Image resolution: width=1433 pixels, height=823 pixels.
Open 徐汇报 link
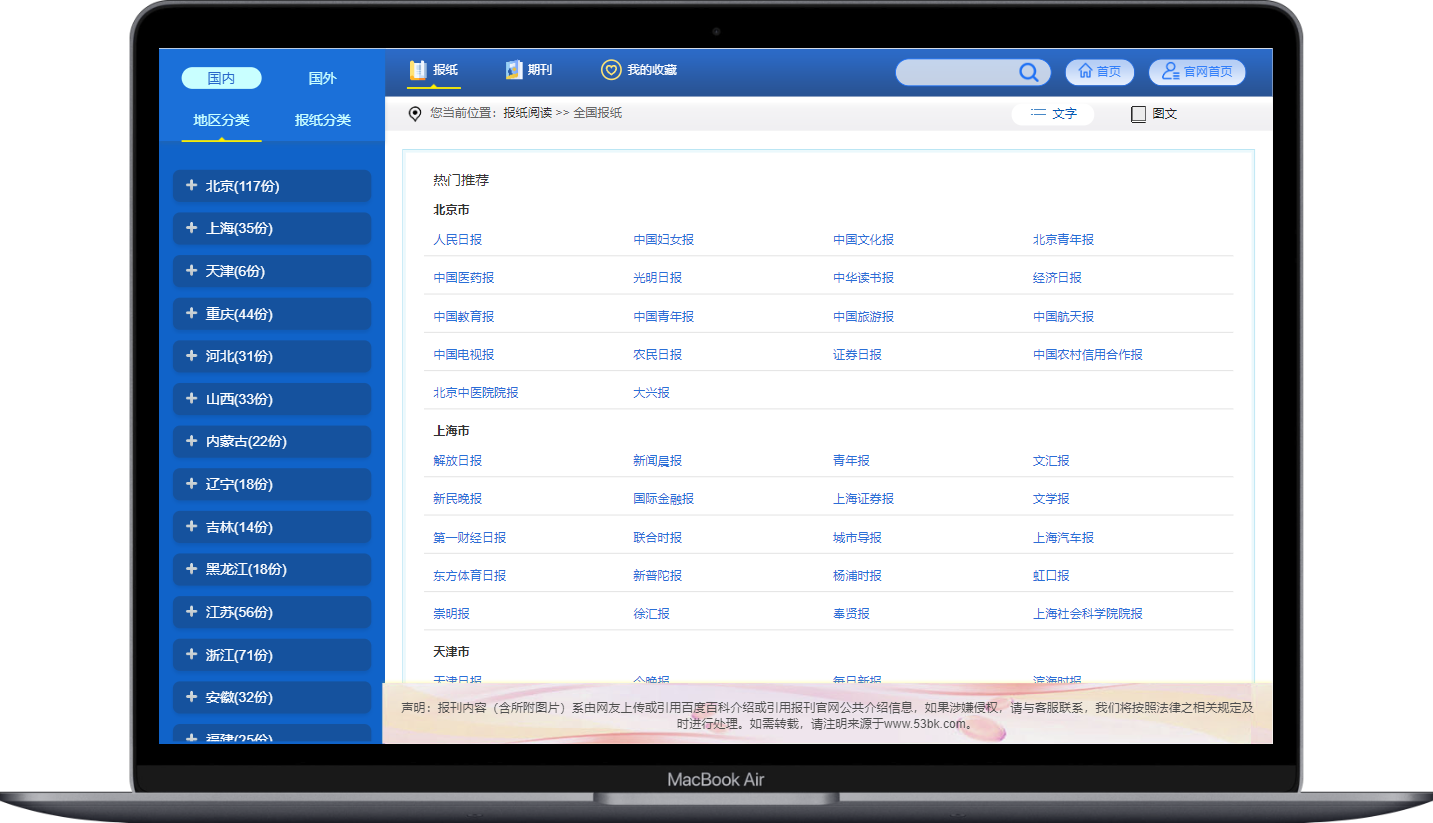tap(651, 614)
